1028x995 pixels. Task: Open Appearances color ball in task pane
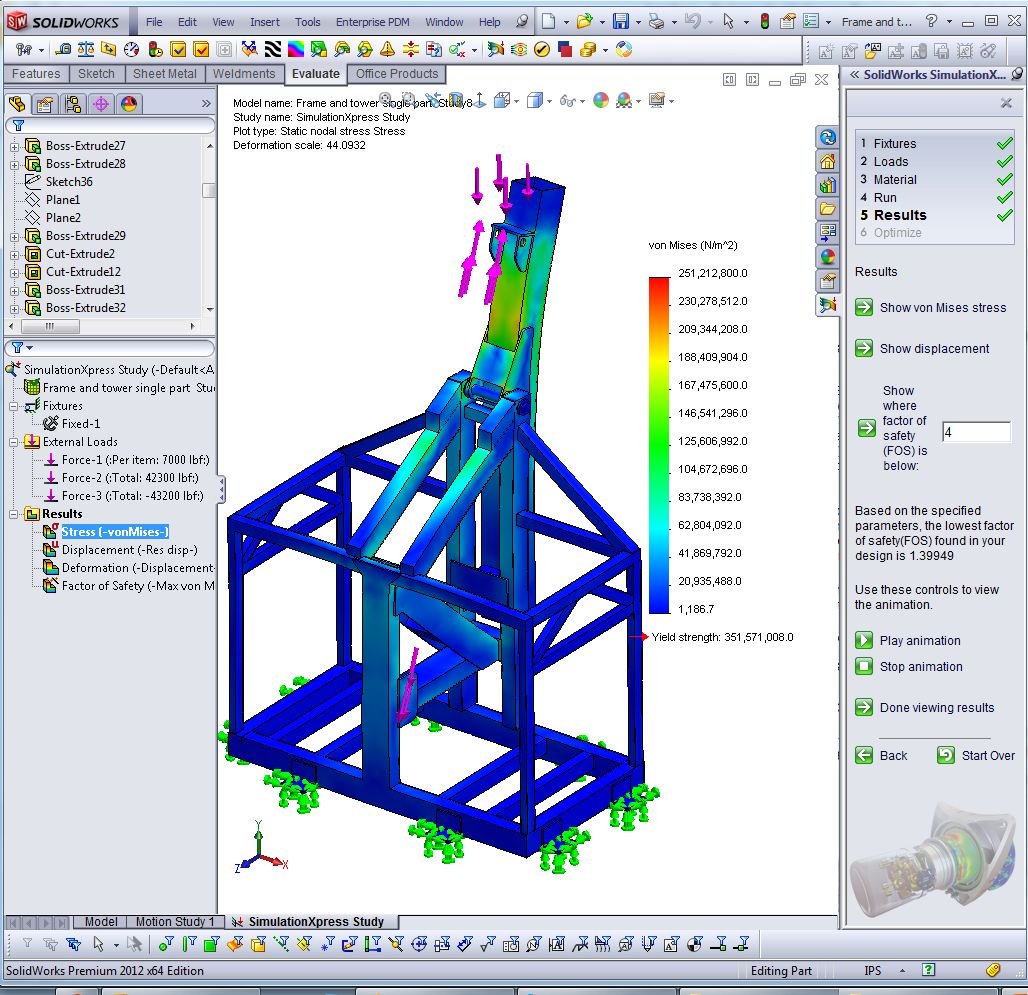(828, 257)
